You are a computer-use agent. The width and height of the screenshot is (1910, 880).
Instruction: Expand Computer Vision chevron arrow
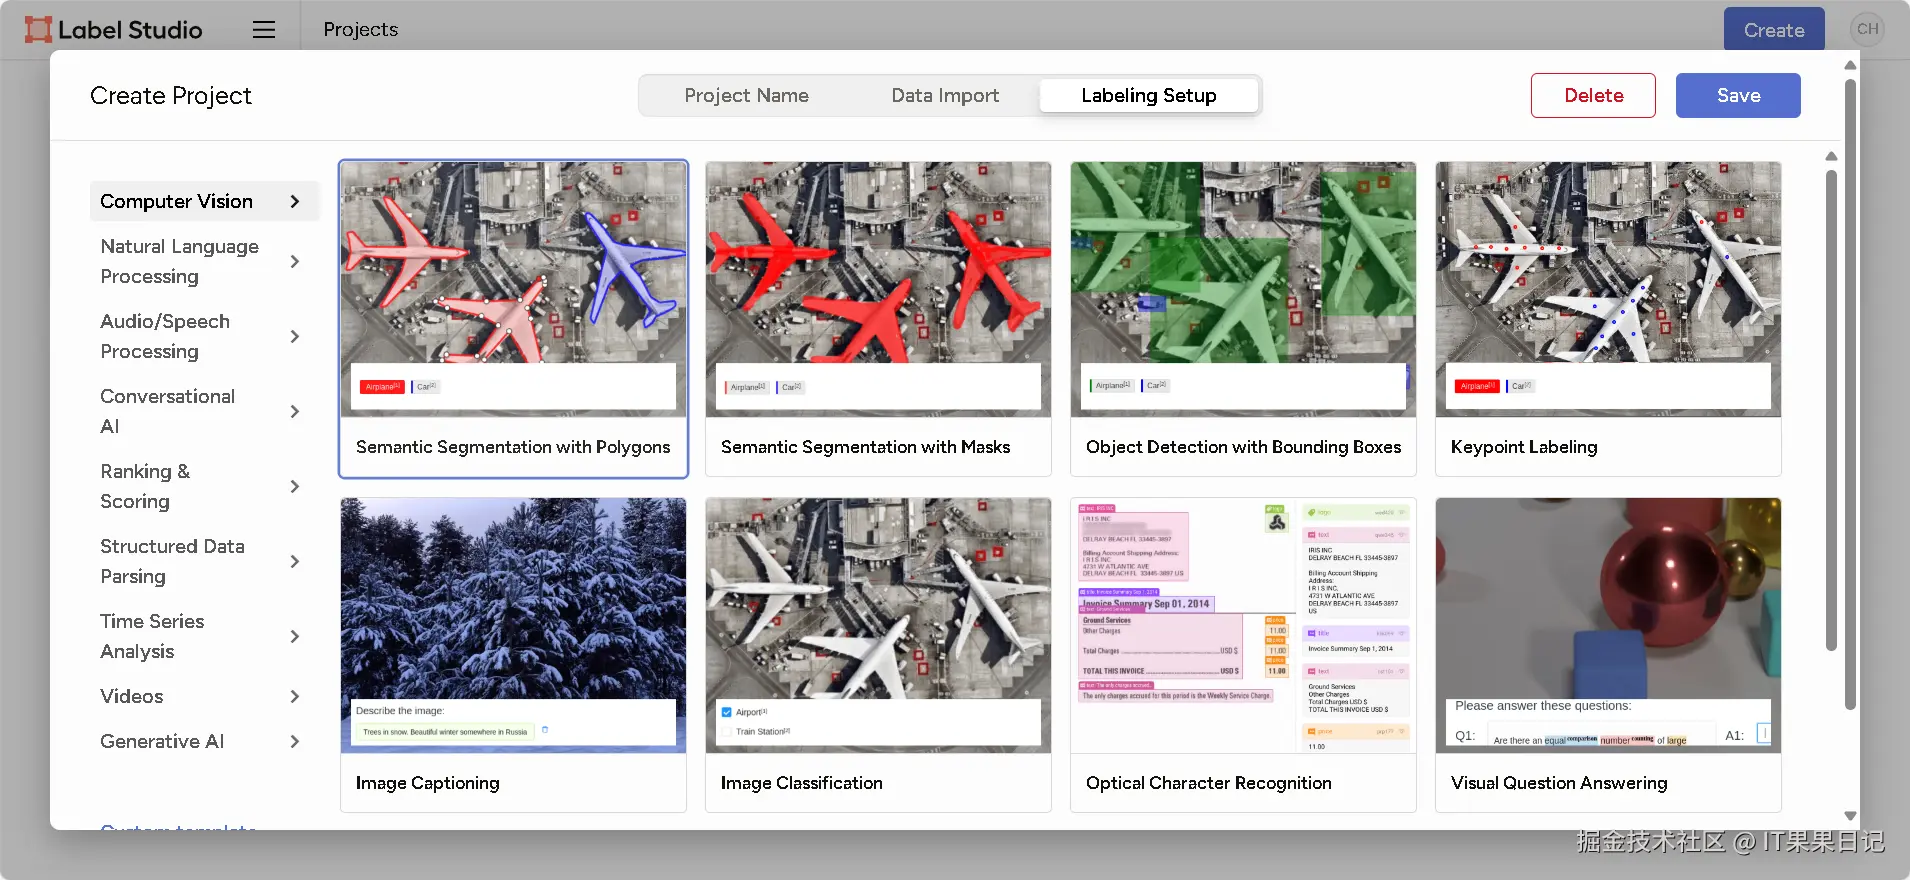point(295,201)
